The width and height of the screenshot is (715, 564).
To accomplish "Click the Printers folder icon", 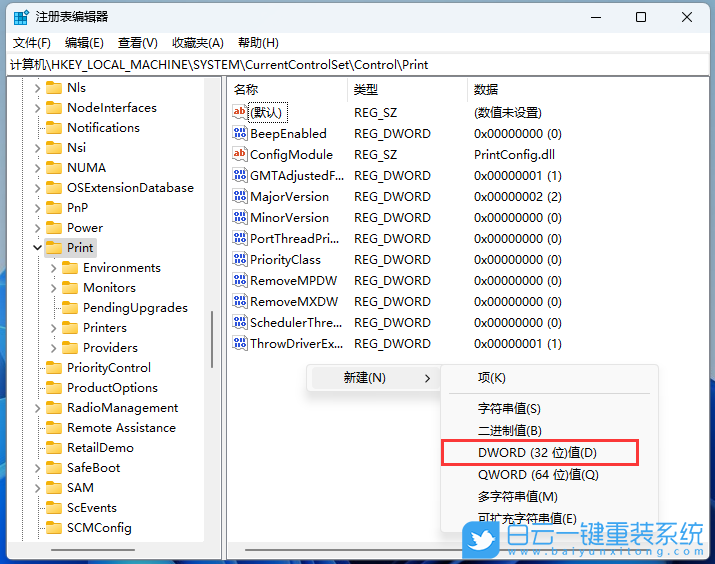I will [70, 328].
